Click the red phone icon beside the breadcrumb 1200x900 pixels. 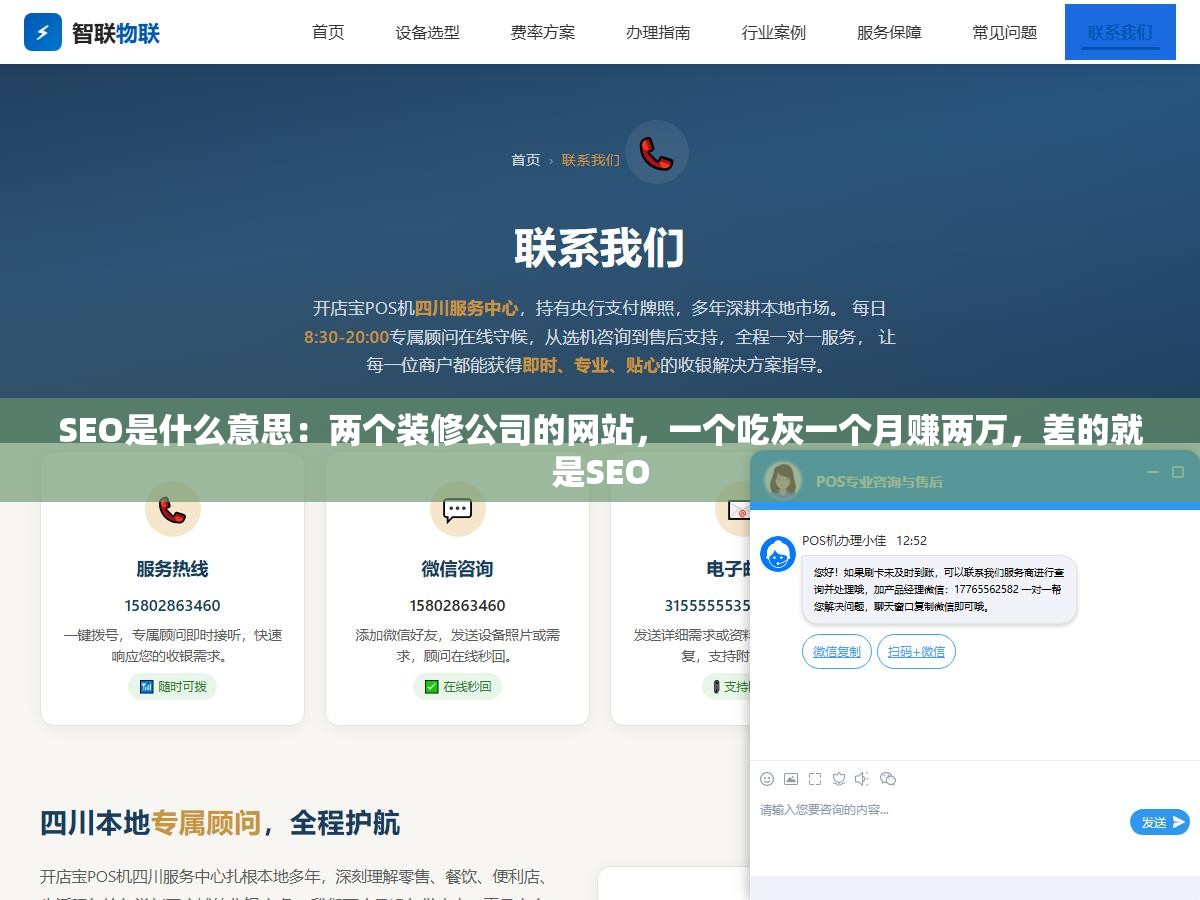[x=657, y=152]
